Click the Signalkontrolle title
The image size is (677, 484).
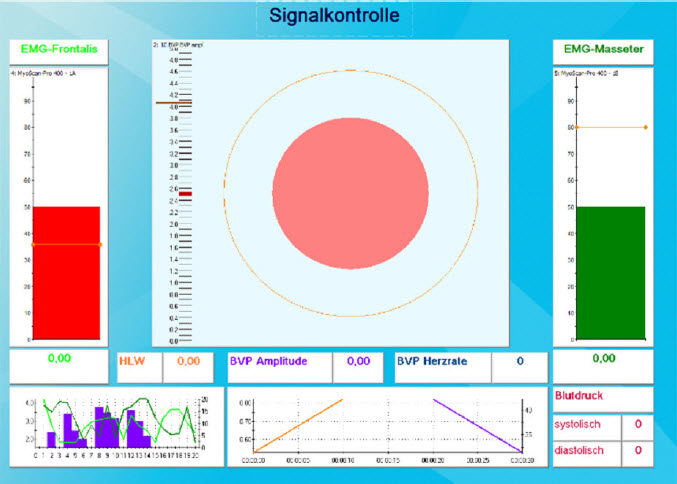334,16
